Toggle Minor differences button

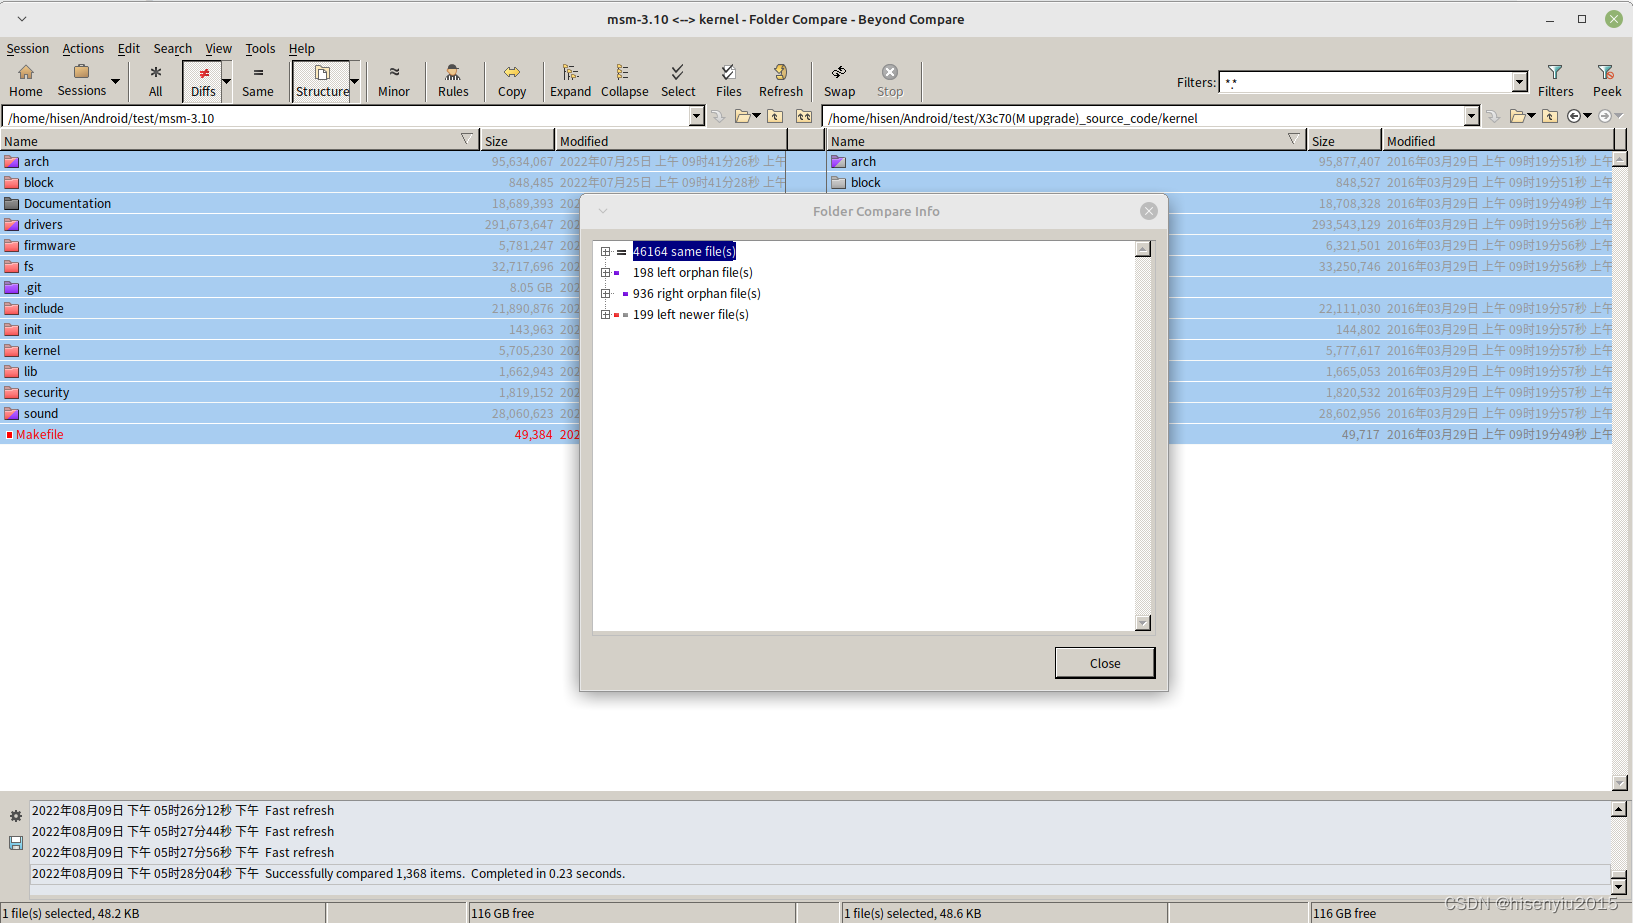[x=394, y=80]
